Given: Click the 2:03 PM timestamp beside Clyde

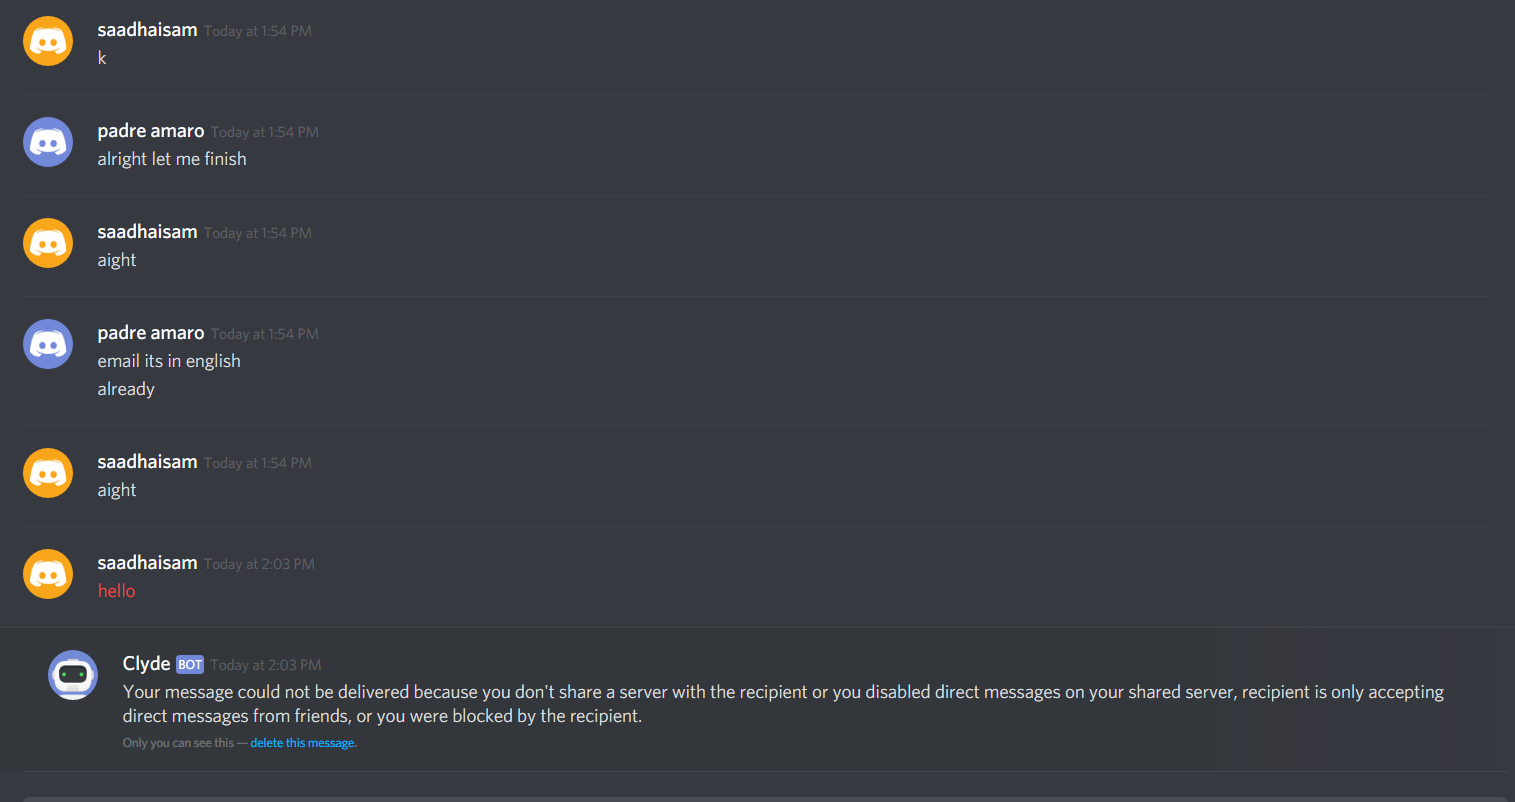Looking at the screenshot, I should coord(266,665).
